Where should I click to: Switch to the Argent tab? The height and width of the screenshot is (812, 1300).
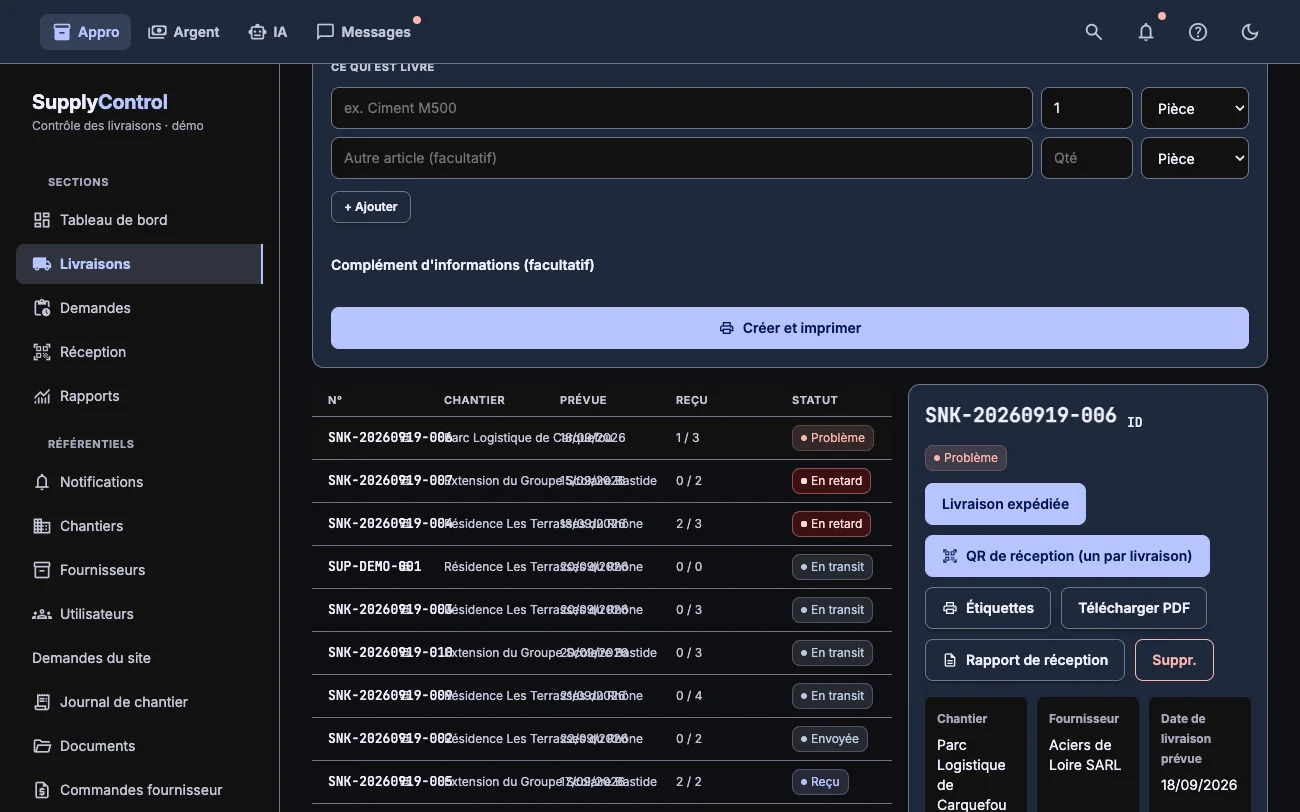(184, 32)
